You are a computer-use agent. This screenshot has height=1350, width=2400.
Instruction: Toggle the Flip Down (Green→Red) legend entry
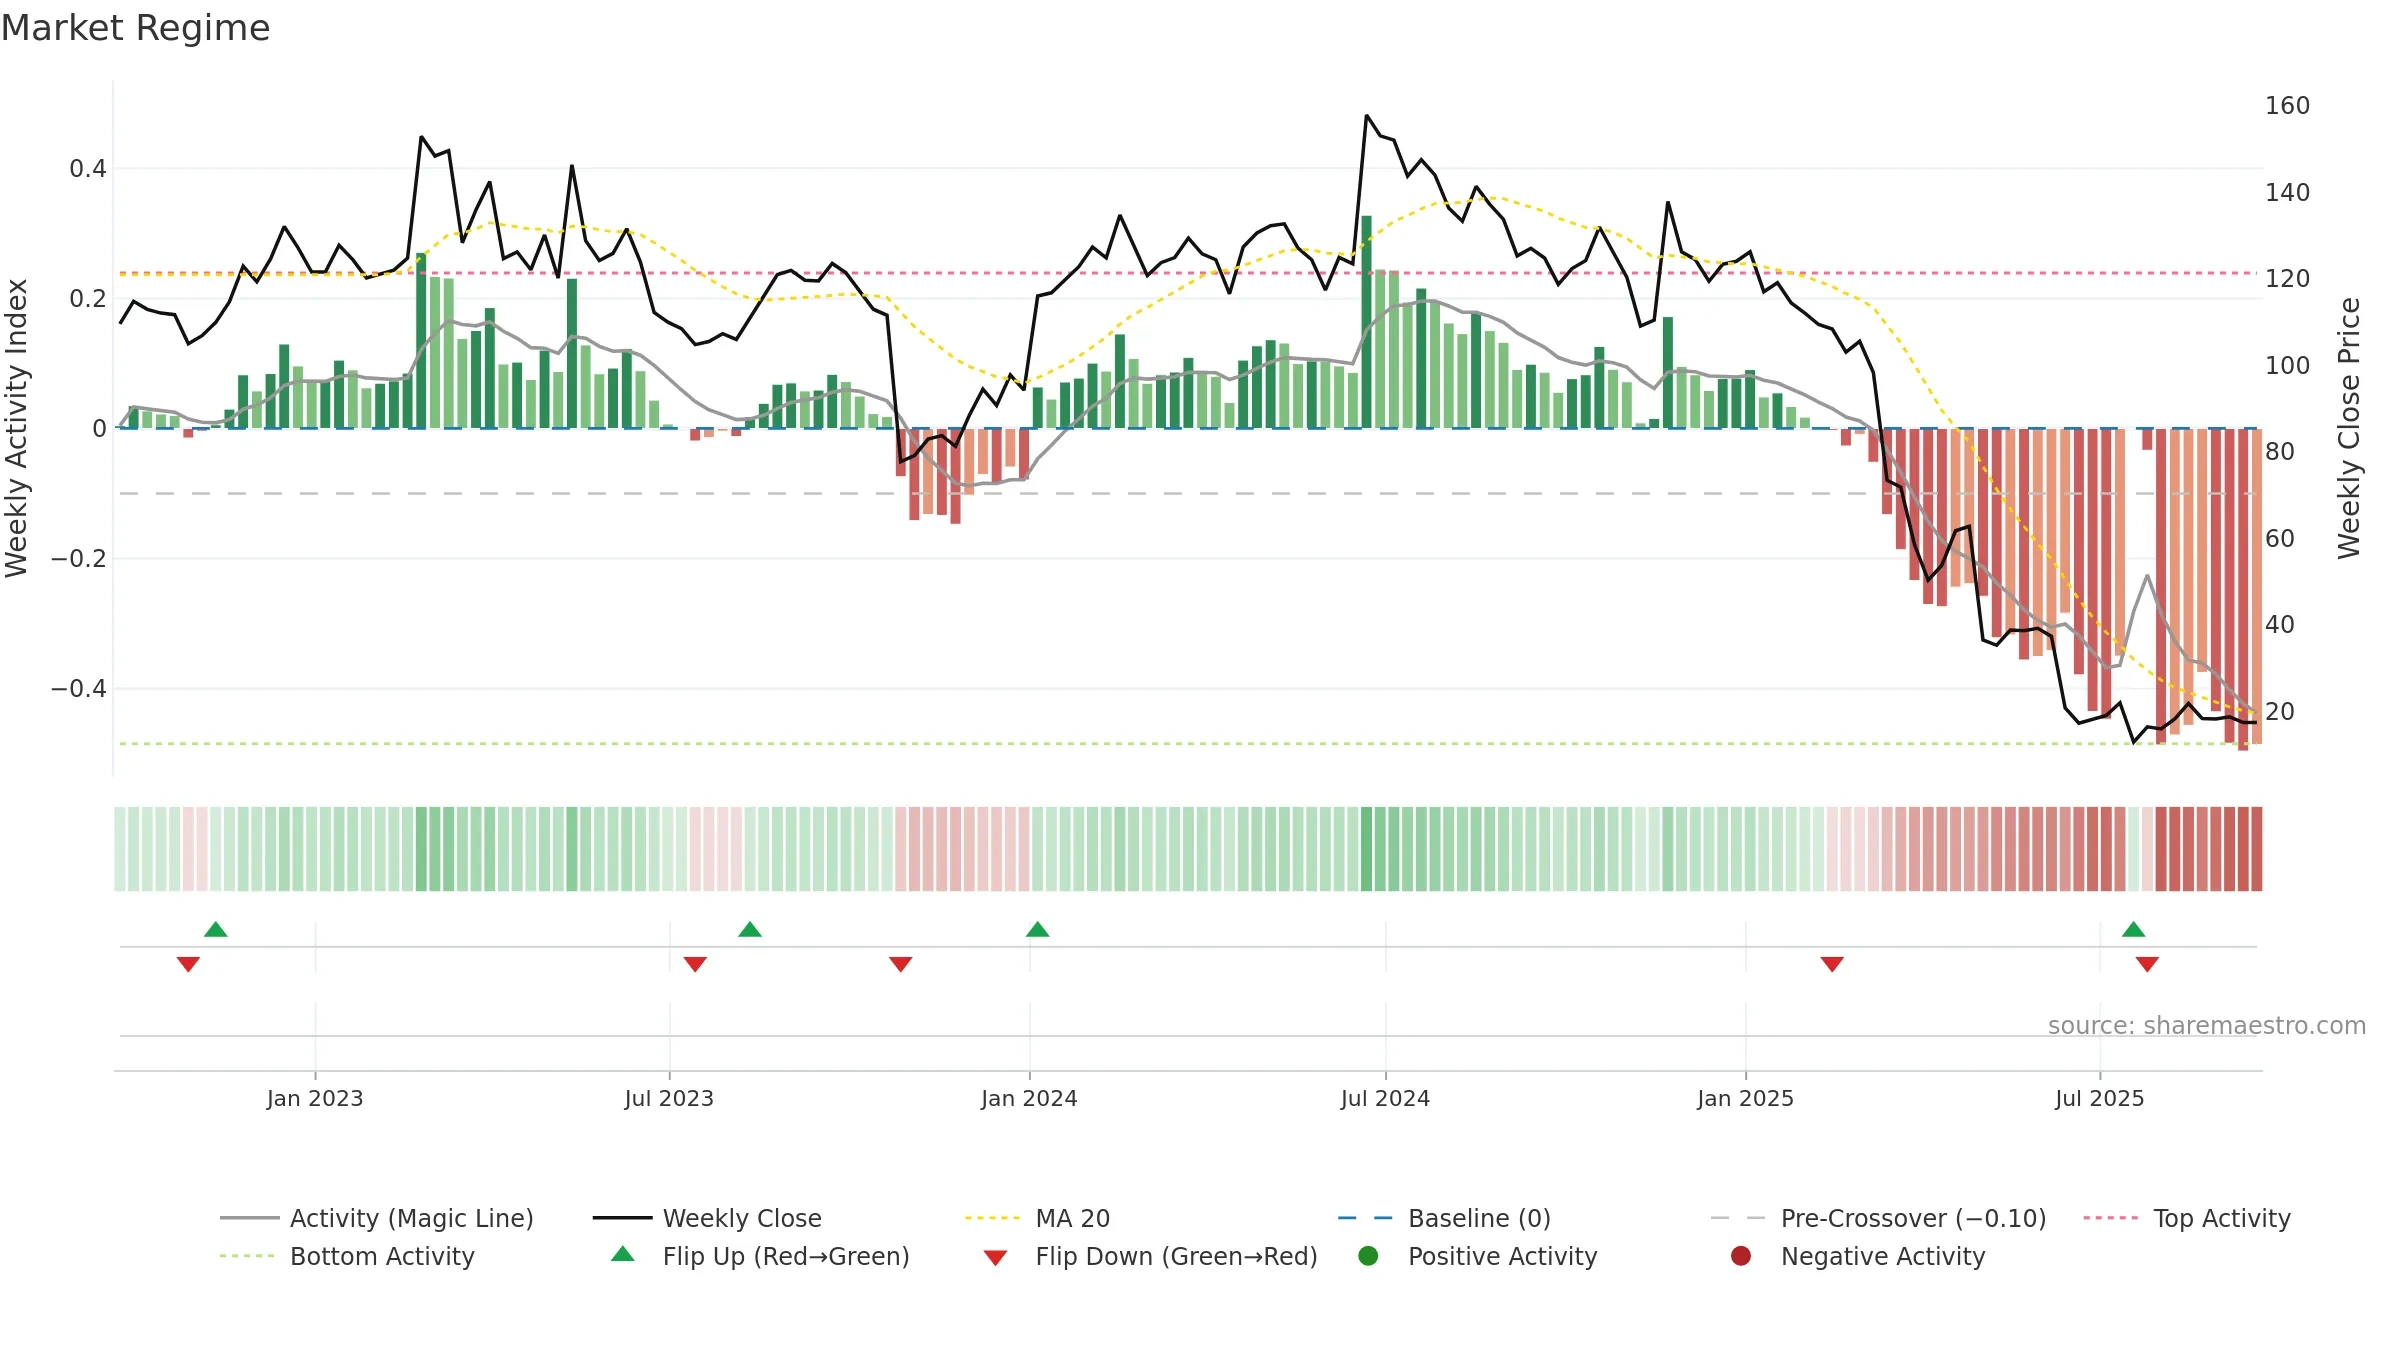(1150, 1256)
